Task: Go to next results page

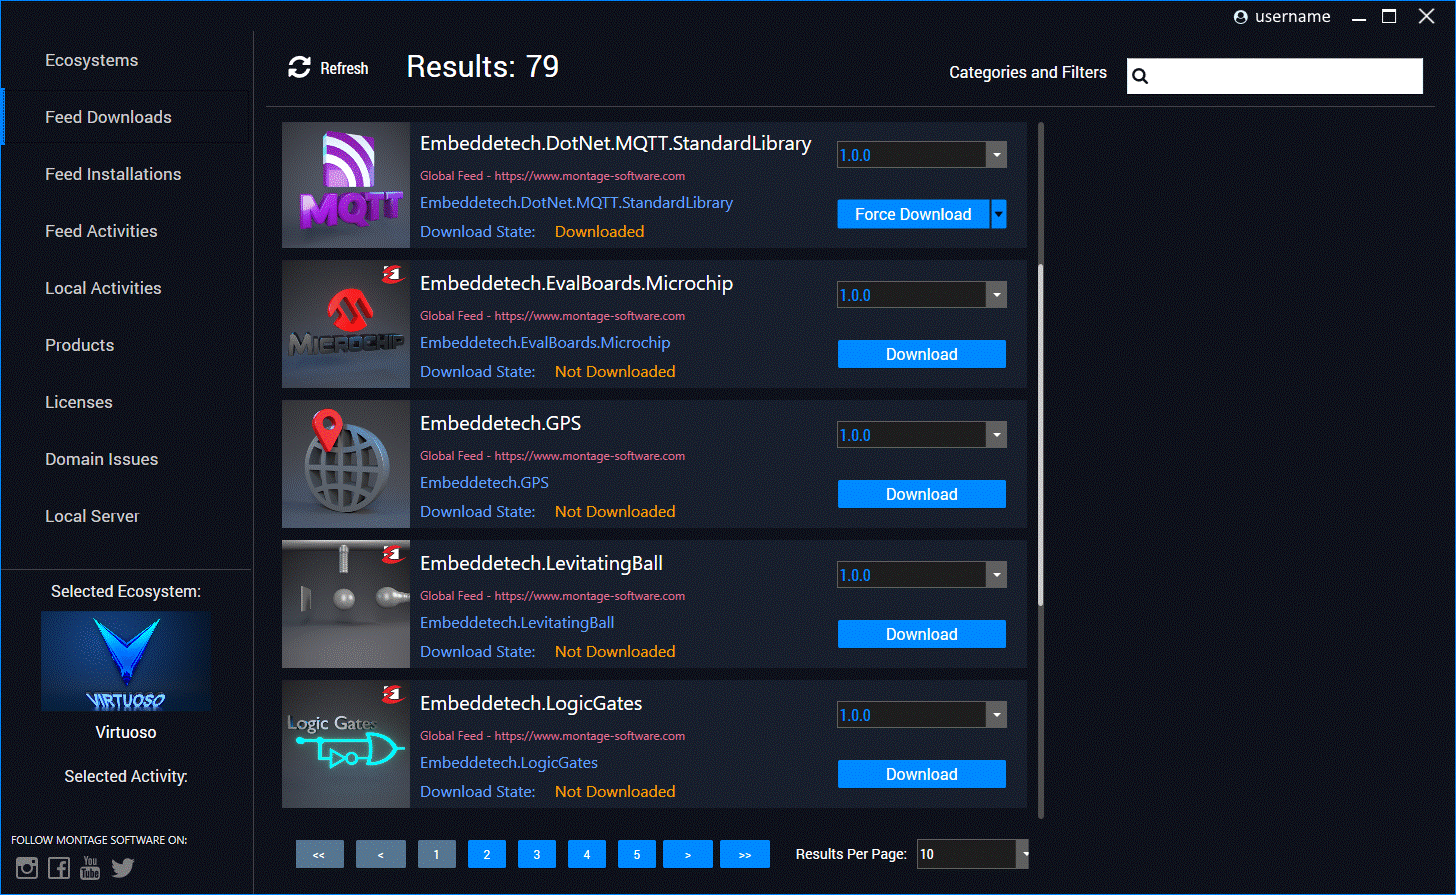Action: [x=688, y=854]
